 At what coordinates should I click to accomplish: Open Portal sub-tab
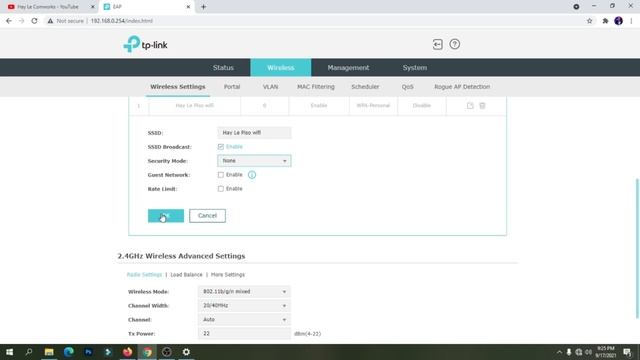tap(232, 87)
